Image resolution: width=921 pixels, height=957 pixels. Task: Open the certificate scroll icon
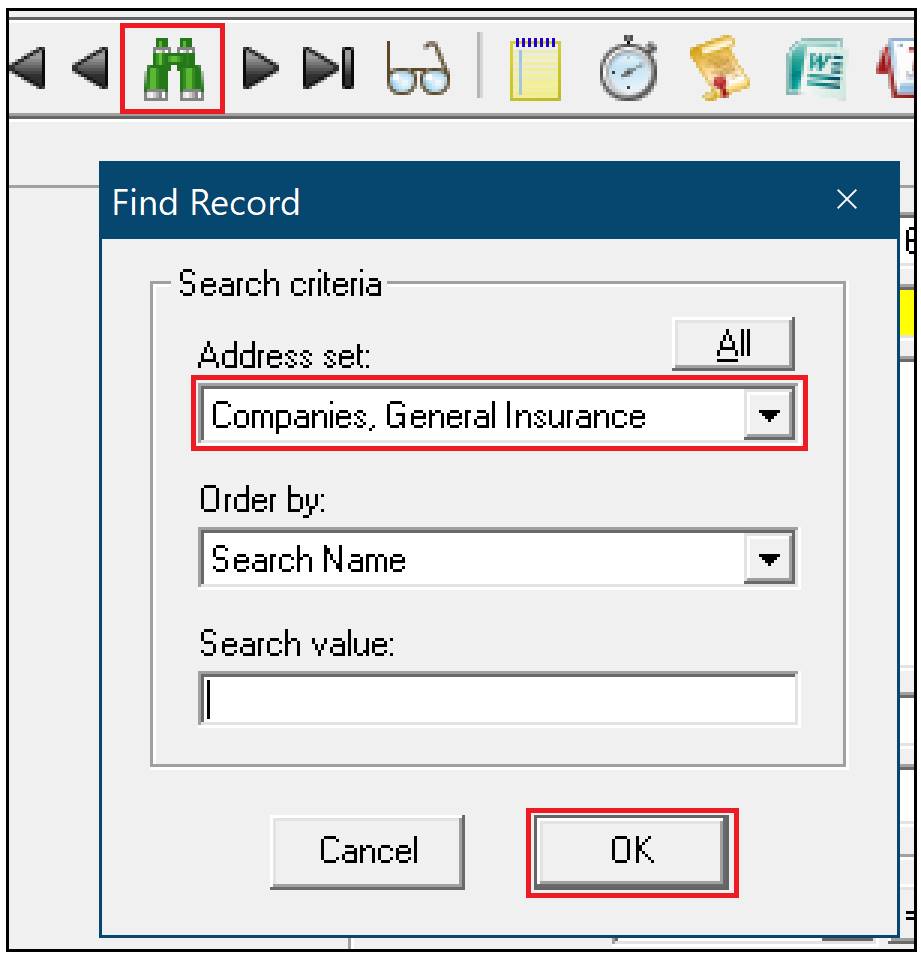point(736,70)
